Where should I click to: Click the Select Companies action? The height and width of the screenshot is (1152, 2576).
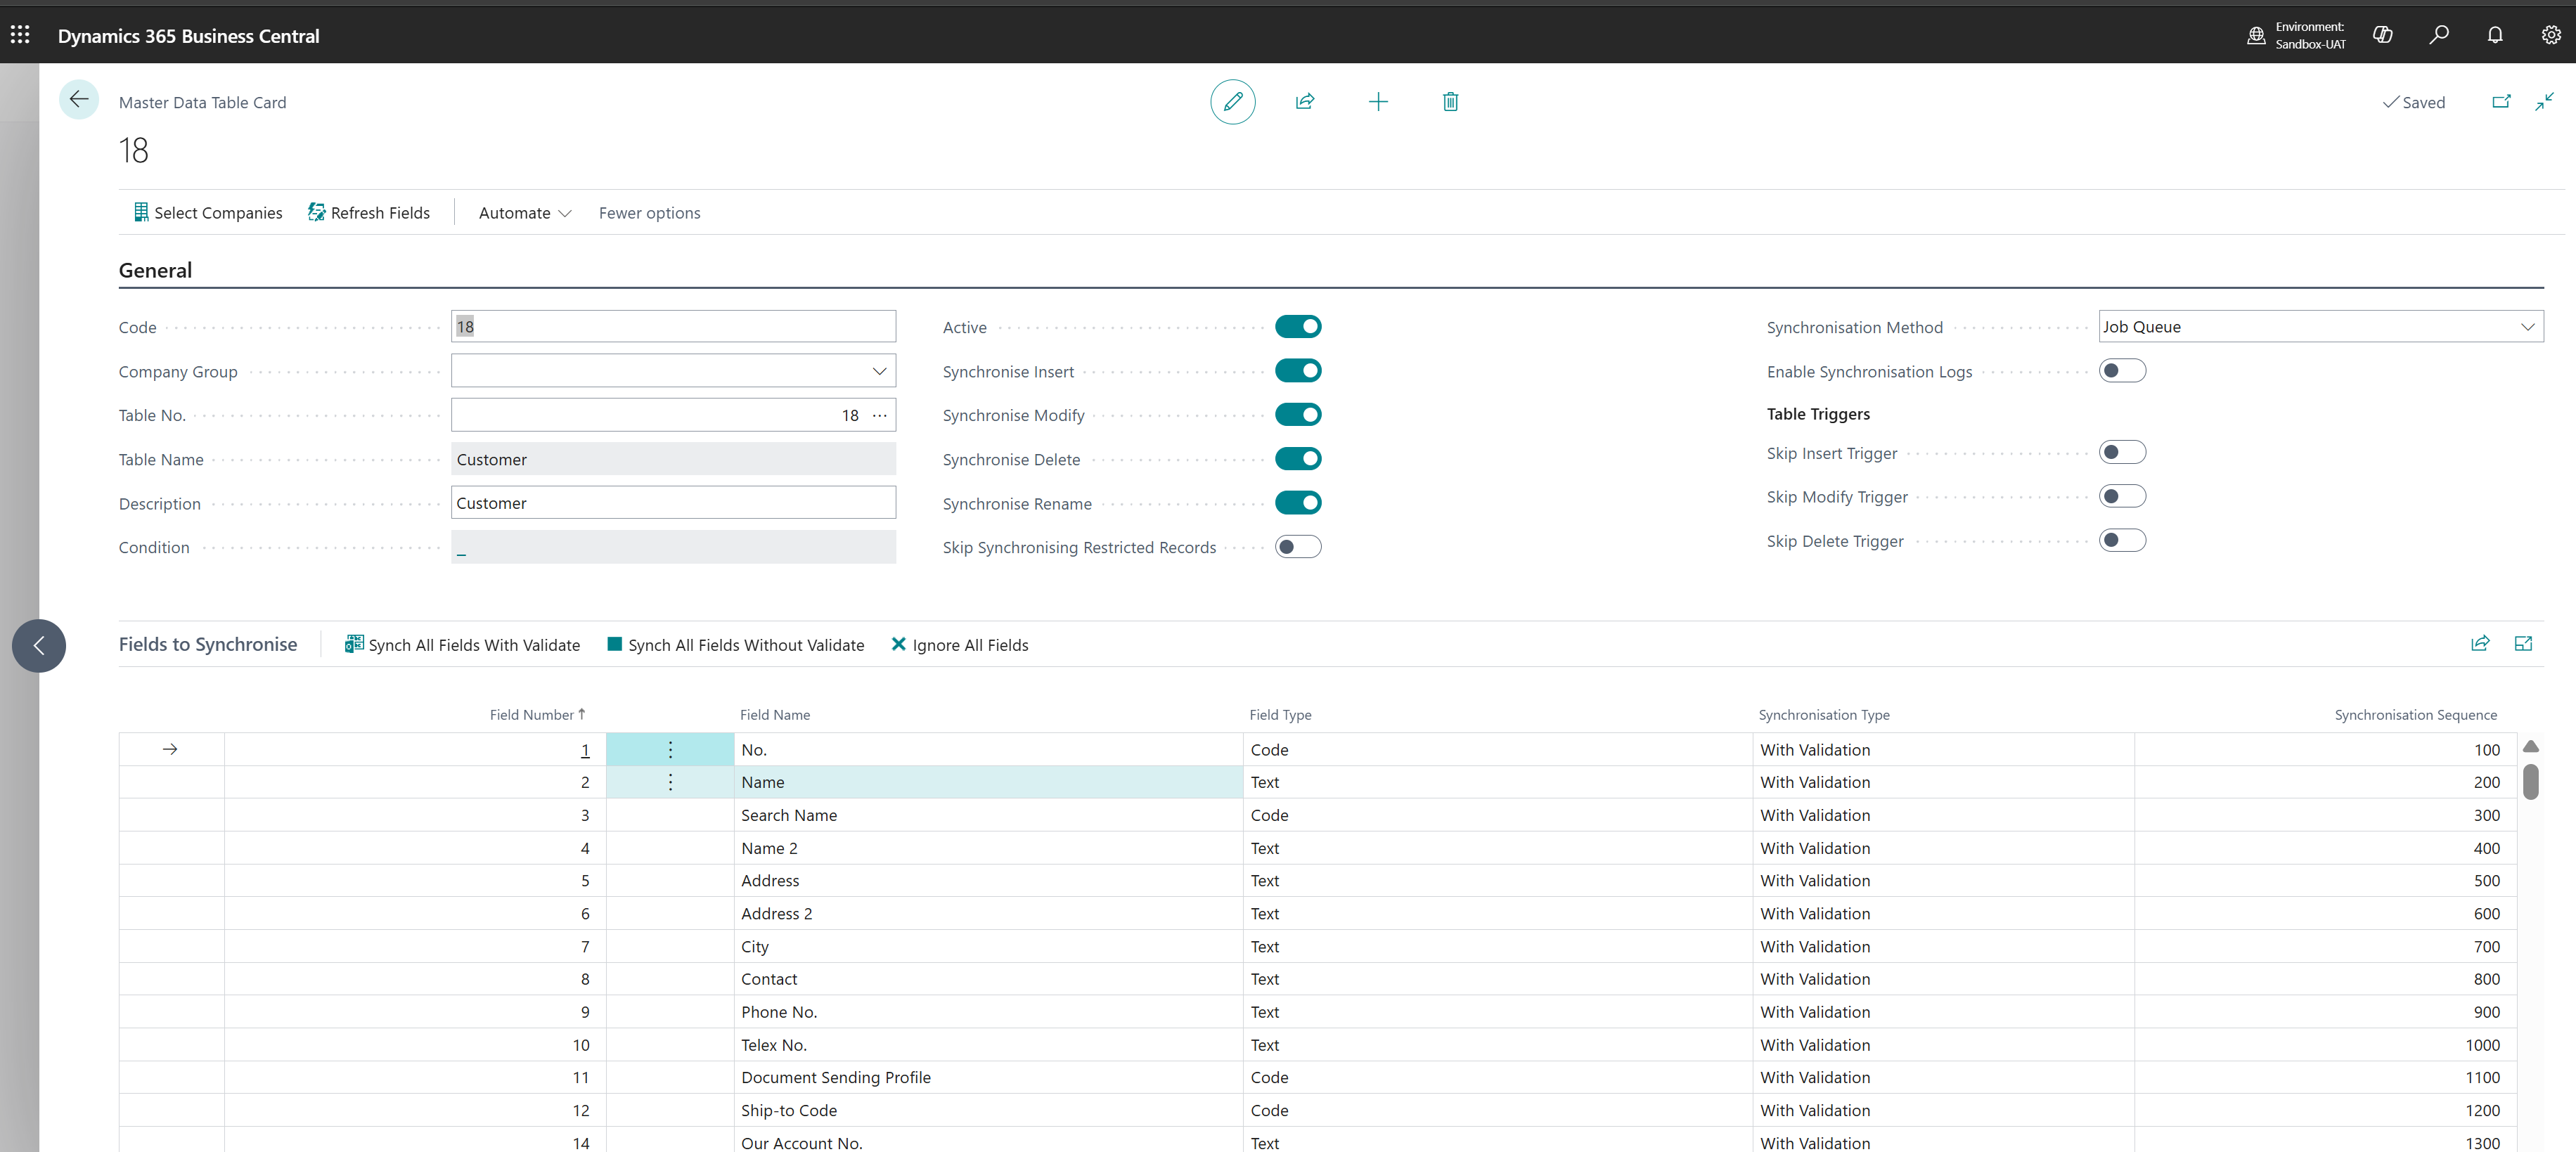208,212
